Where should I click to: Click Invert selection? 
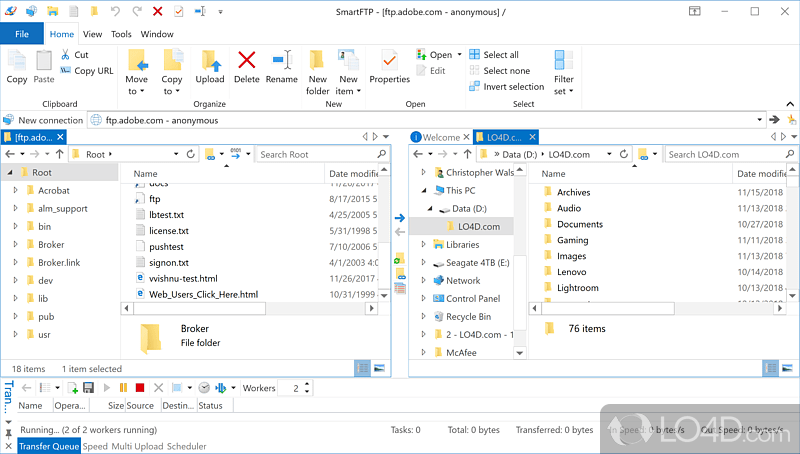pos(507,86)
